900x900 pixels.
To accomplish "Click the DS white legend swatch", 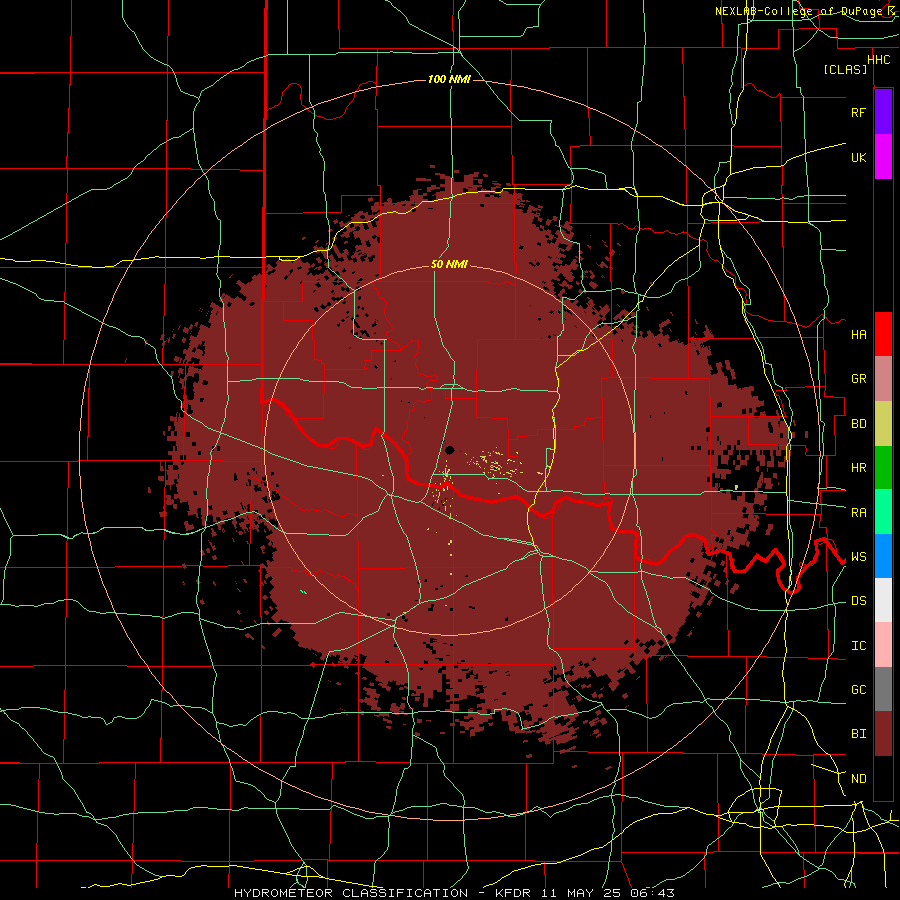I will click(883, 600).
